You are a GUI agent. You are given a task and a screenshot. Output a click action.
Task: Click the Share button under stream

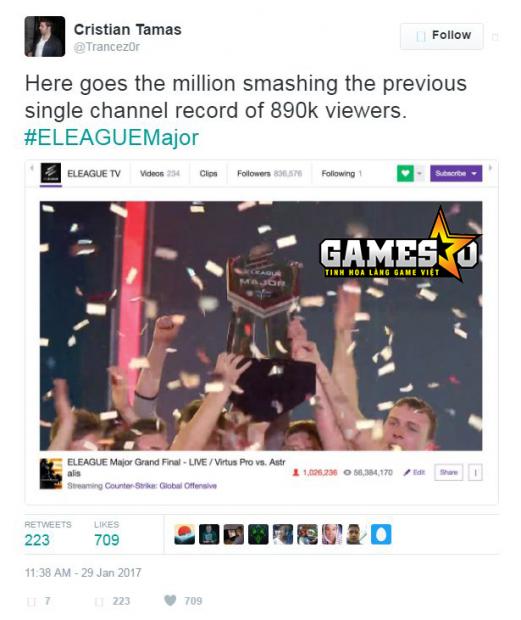[x=449, y=473]
